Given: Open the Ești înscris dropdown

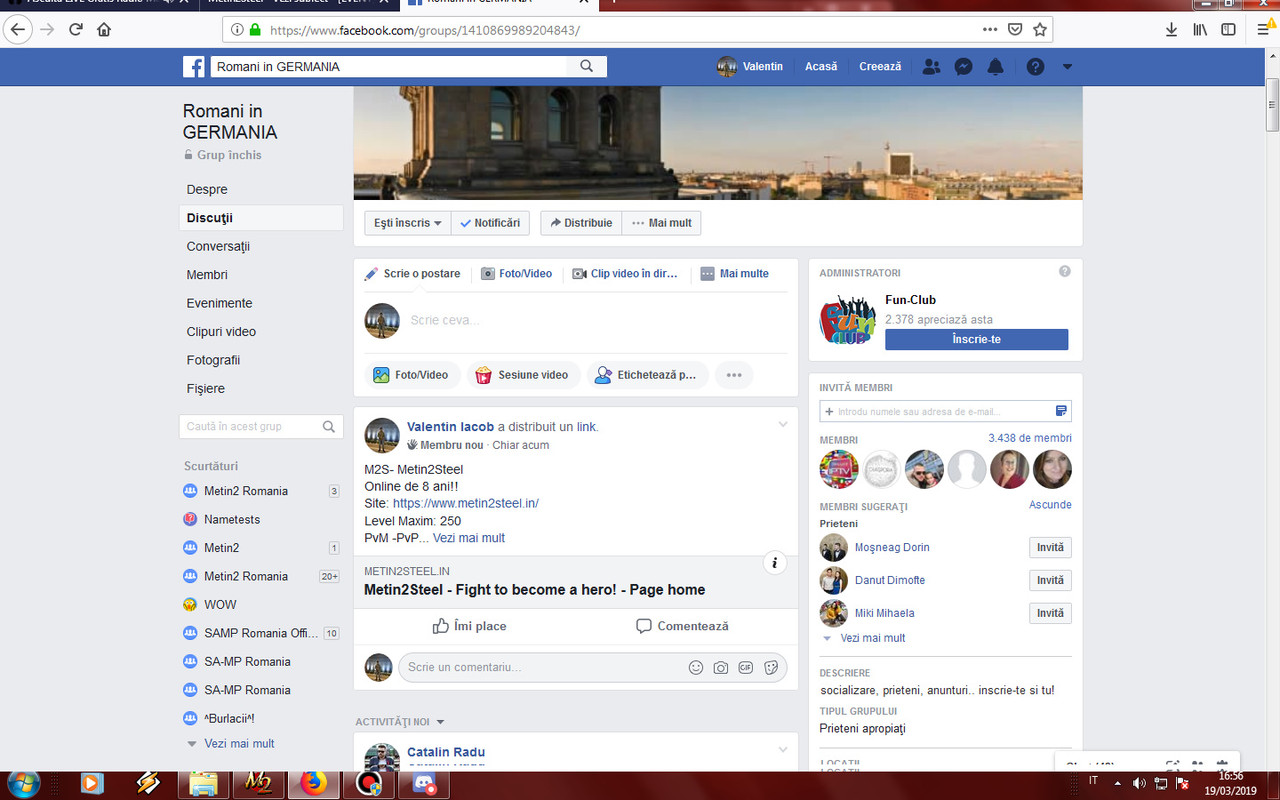Looking at the screenshot, I should 407,223.
